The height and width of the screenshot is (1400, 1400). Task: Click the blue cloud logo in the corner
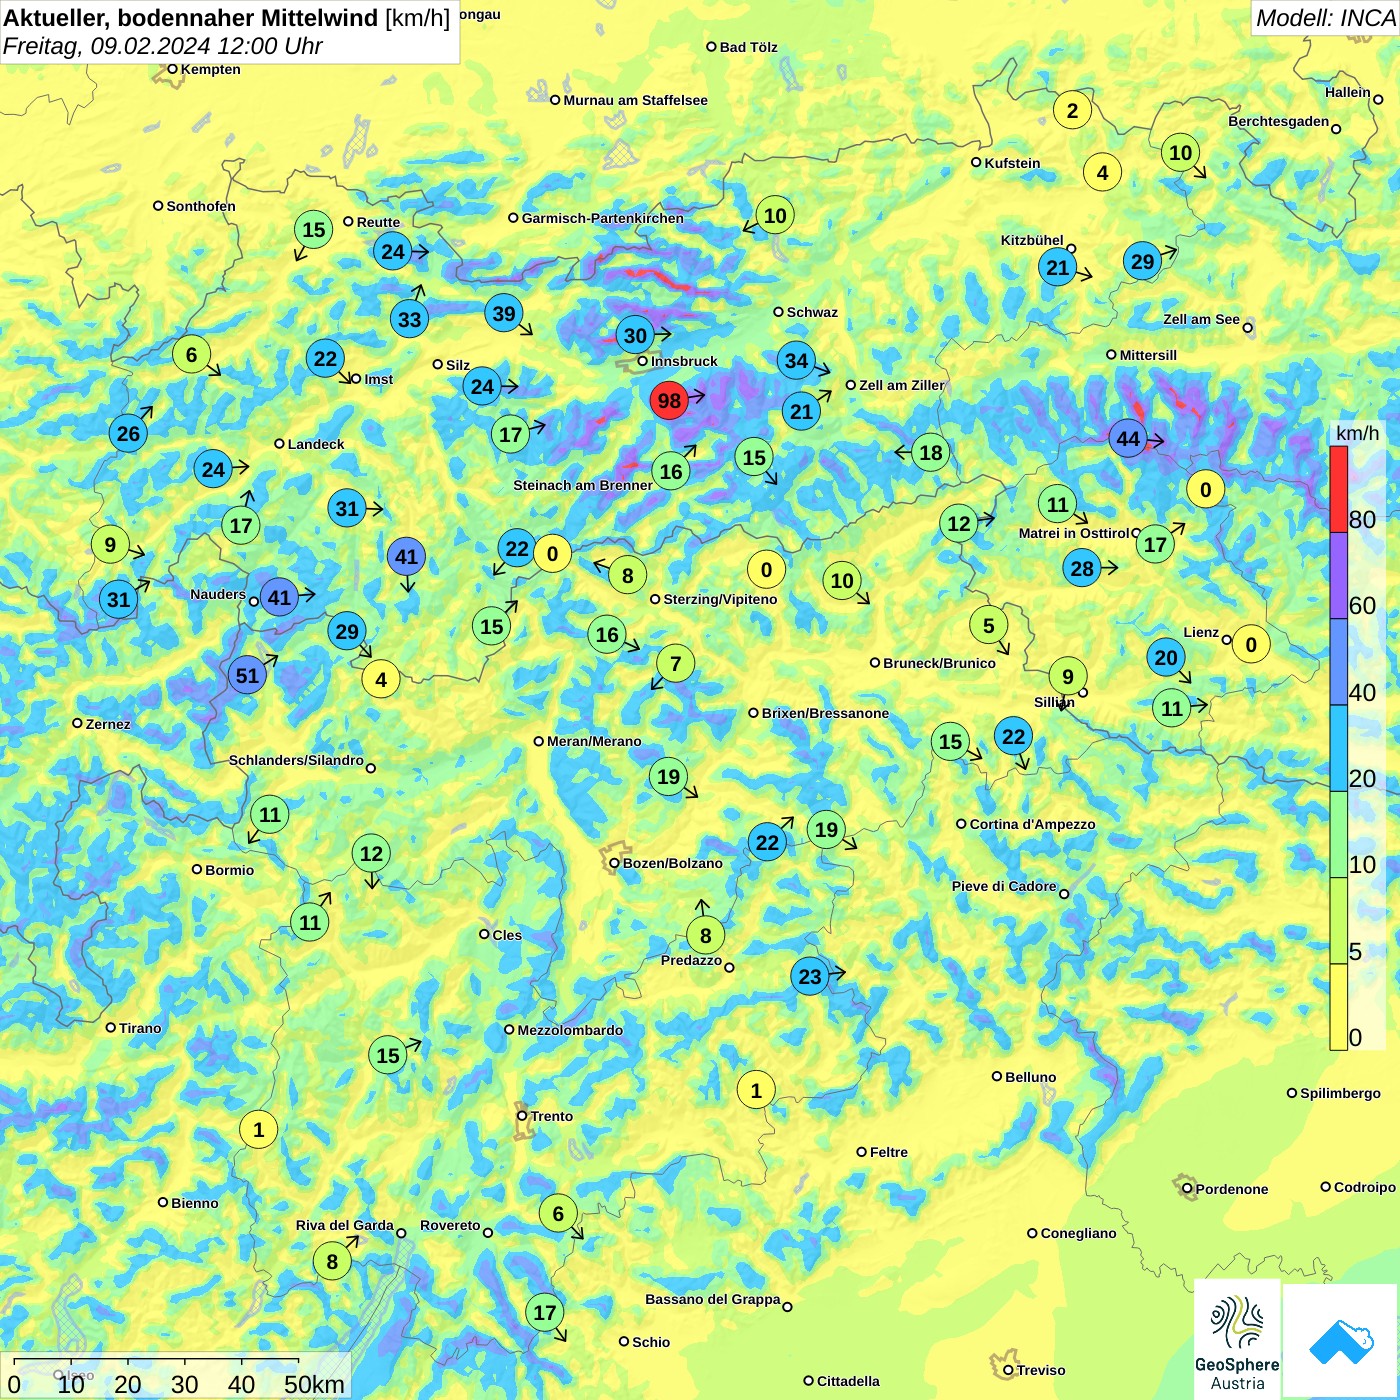pos(1340,1341)
